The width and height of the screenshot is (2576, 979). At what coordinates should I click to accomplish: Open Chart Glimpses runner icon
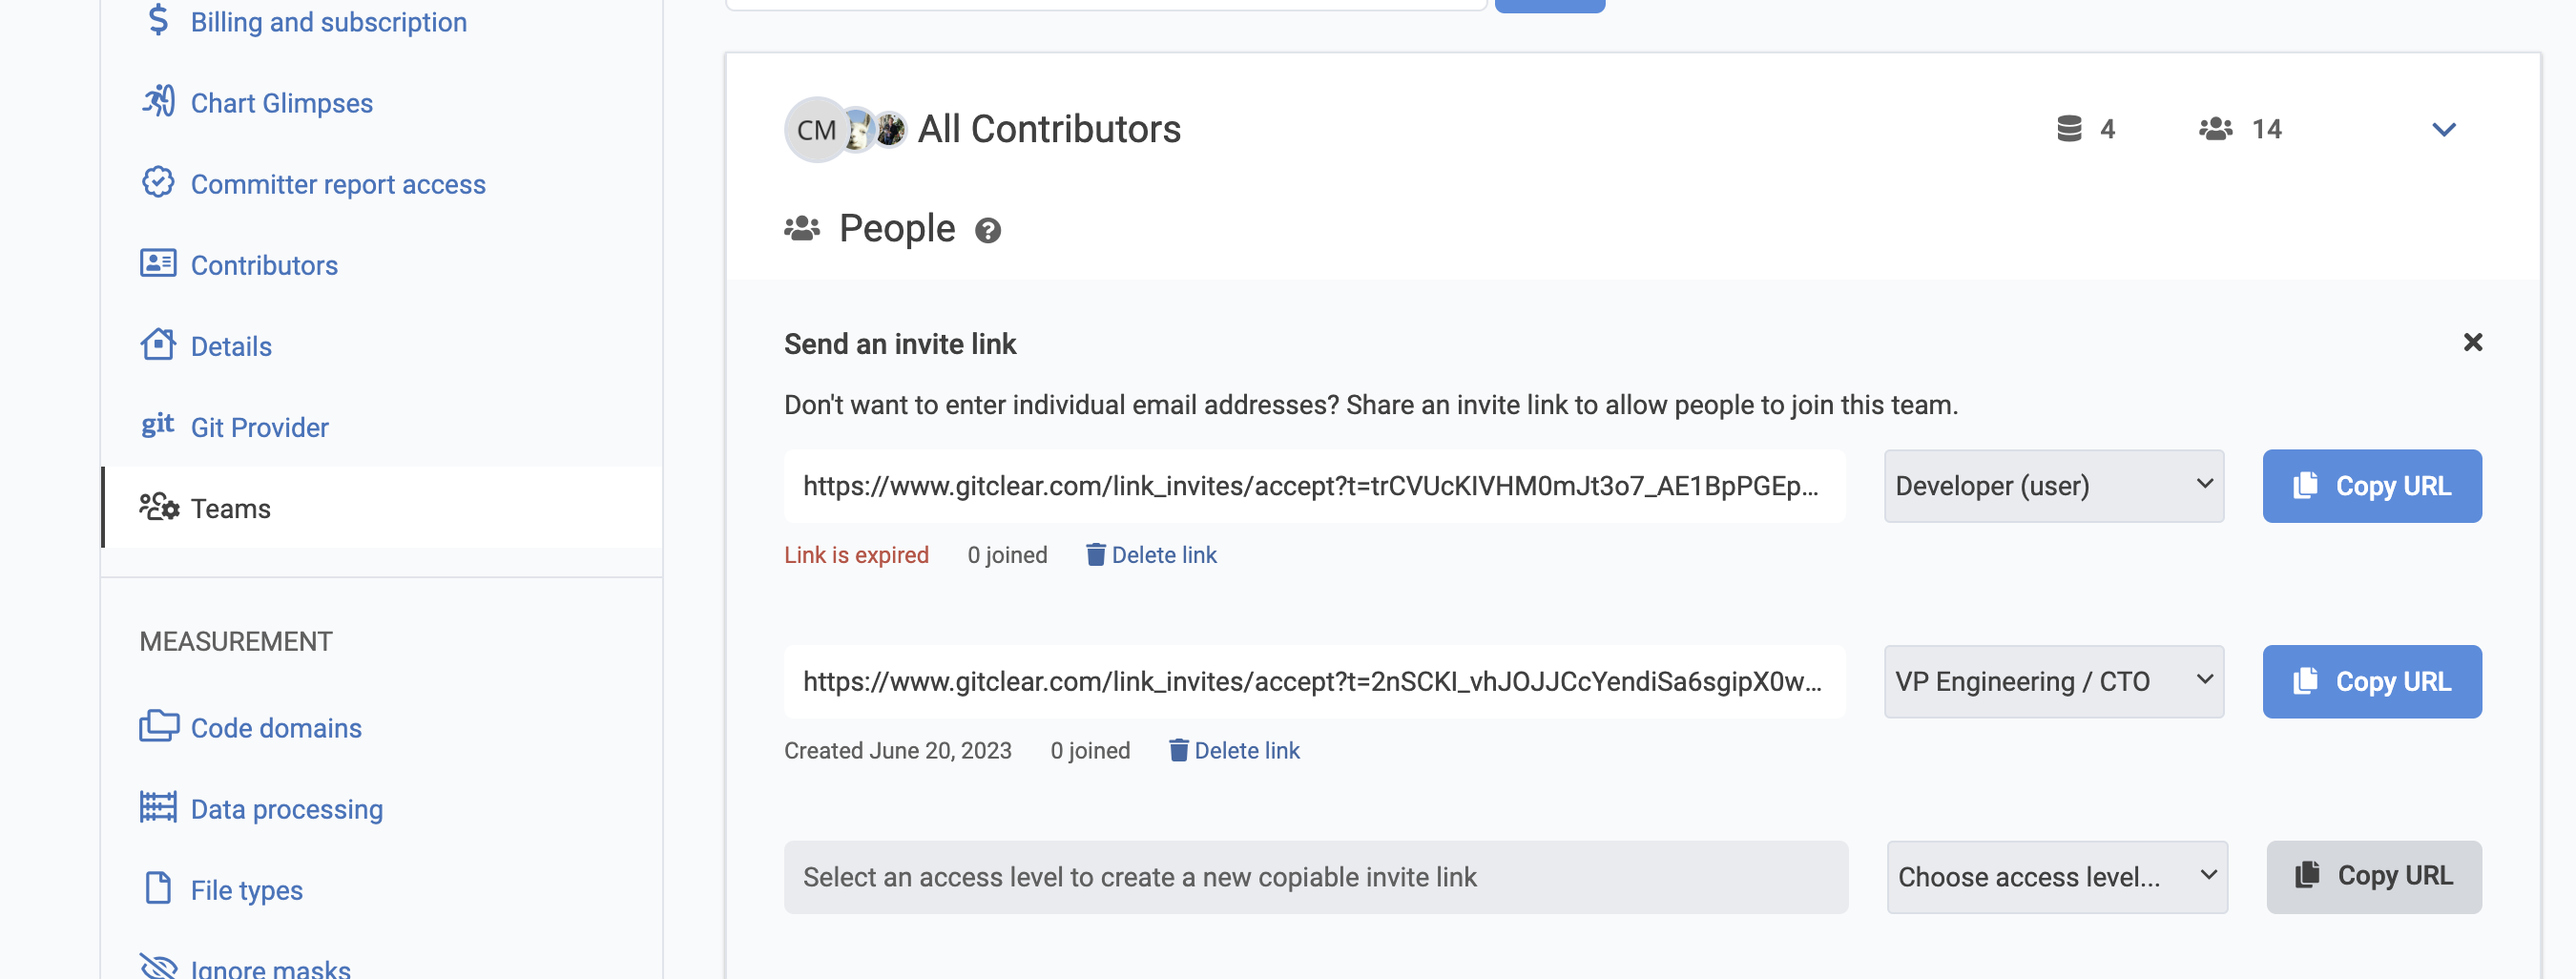(x=158, y=102)
